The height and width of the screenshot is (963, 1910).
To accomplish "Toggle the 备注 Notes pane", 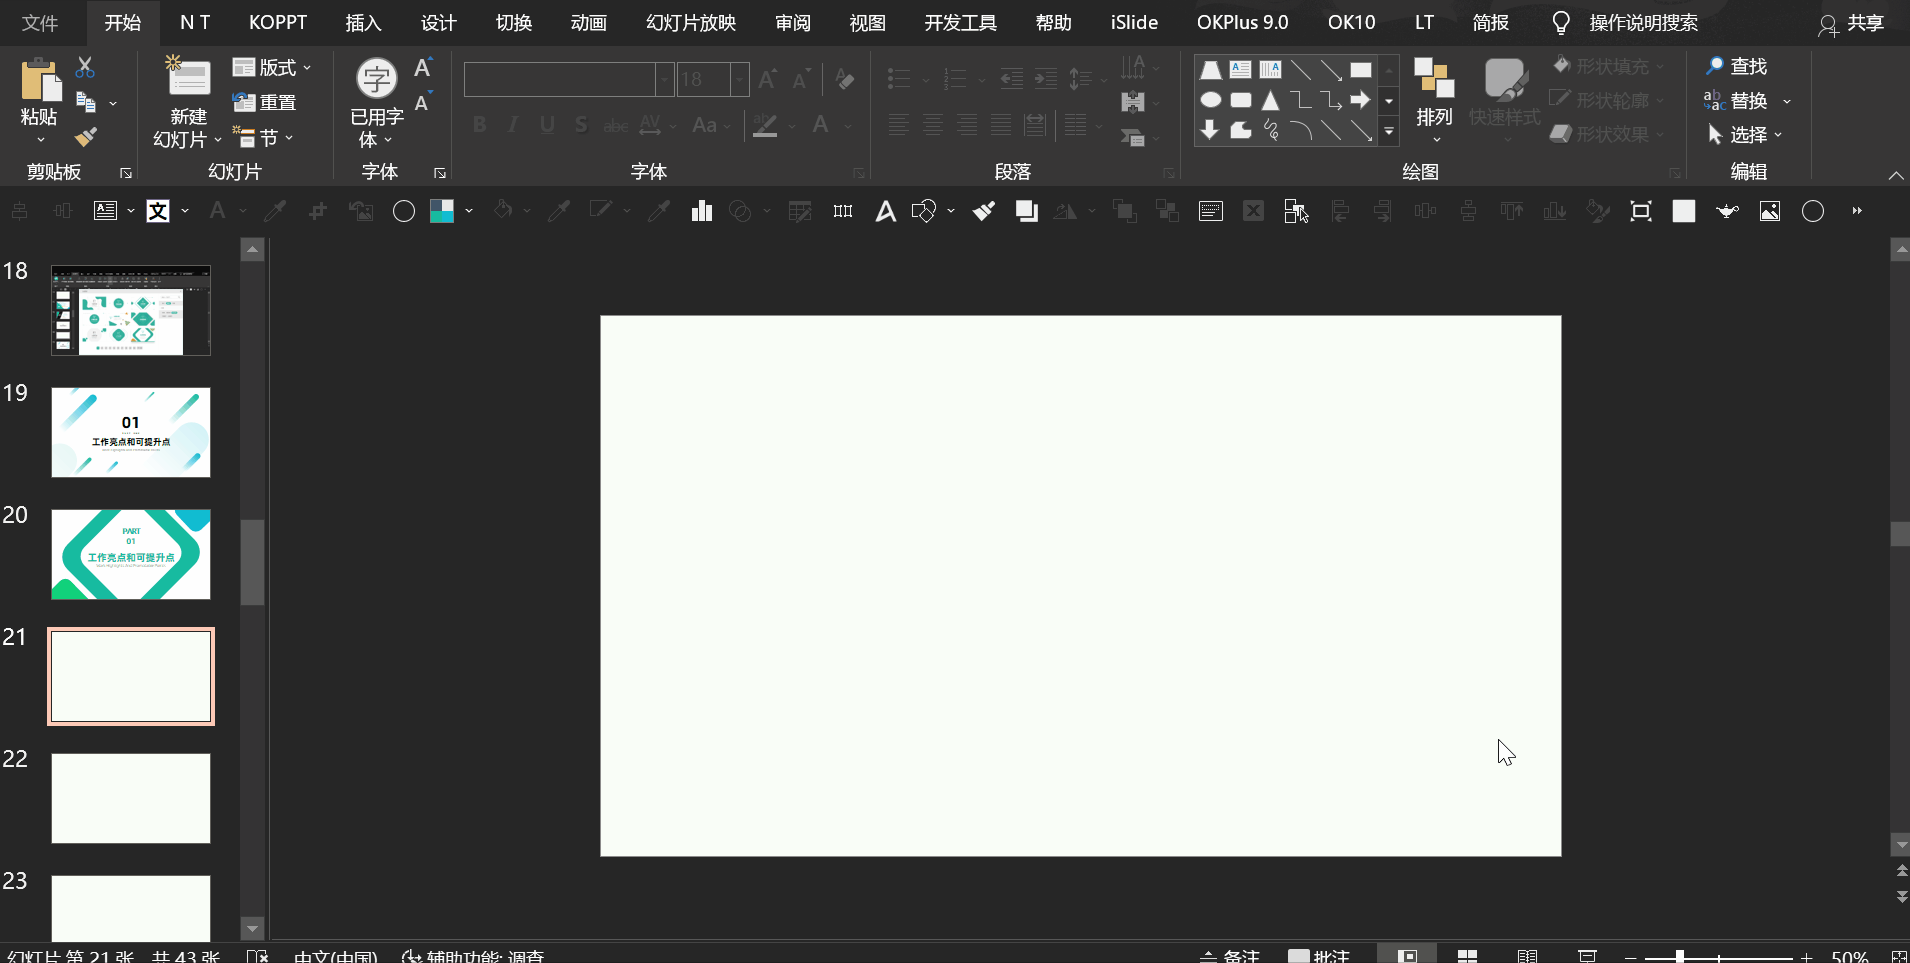I will (x=1230, y=956).
